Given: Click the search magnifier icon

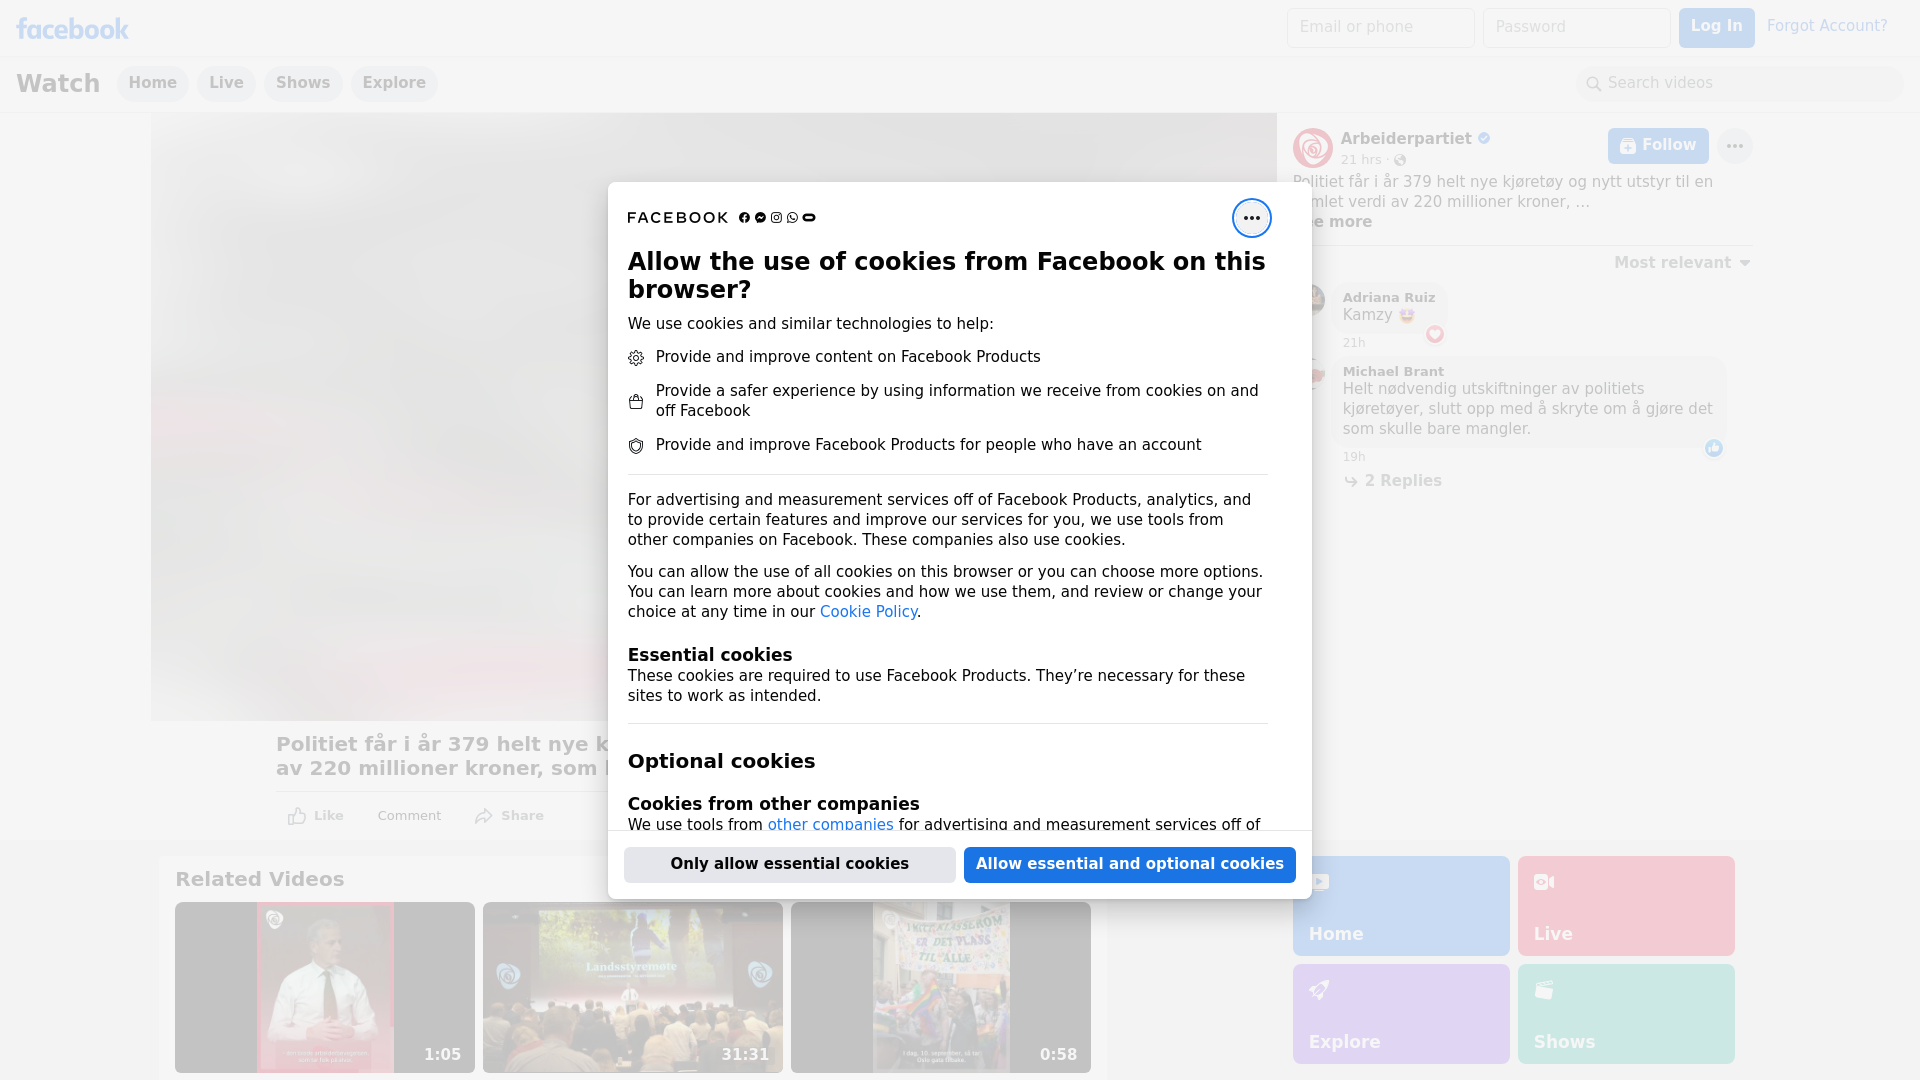Looking at the screenshot, I should [x=1593, y=84].
